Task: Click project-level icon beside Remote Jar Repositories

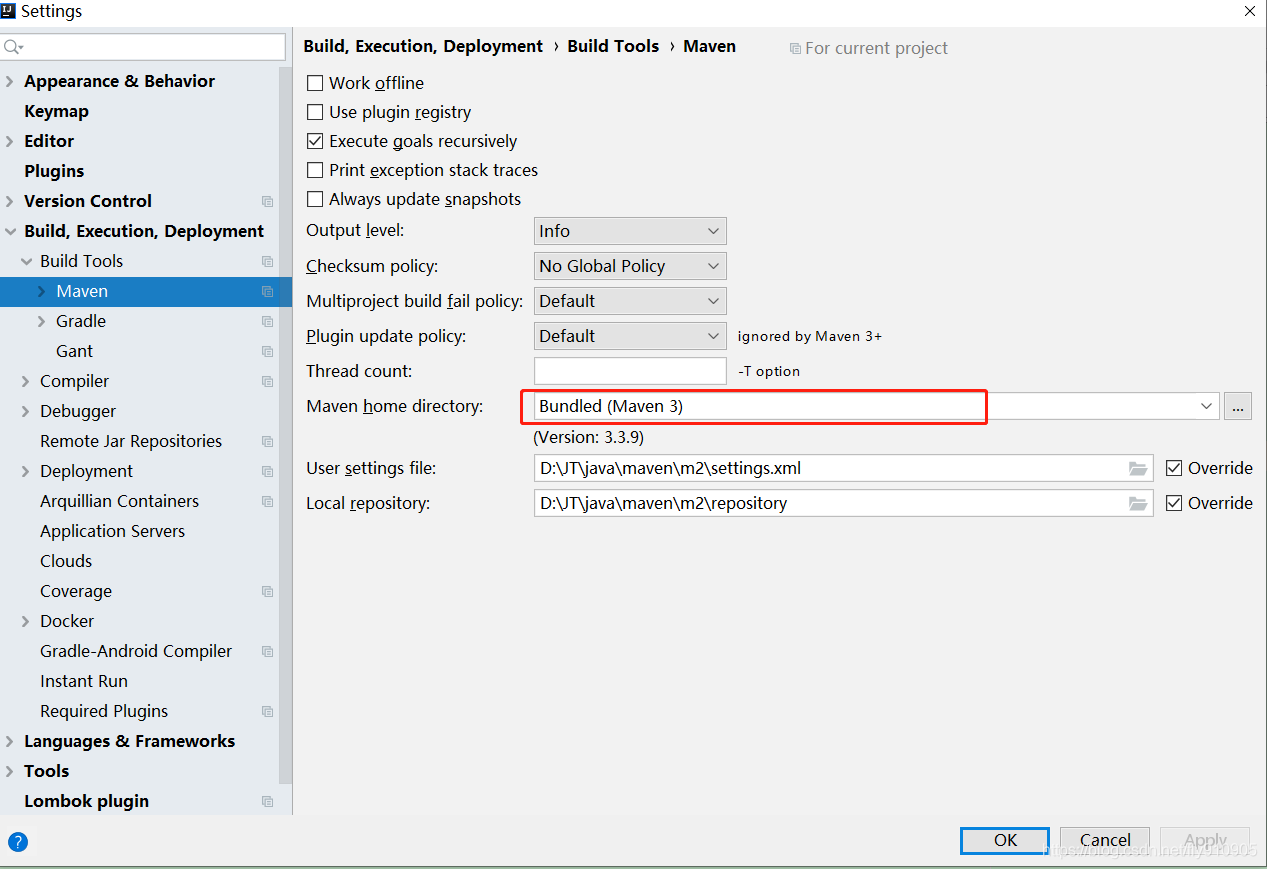Action: 267,441
